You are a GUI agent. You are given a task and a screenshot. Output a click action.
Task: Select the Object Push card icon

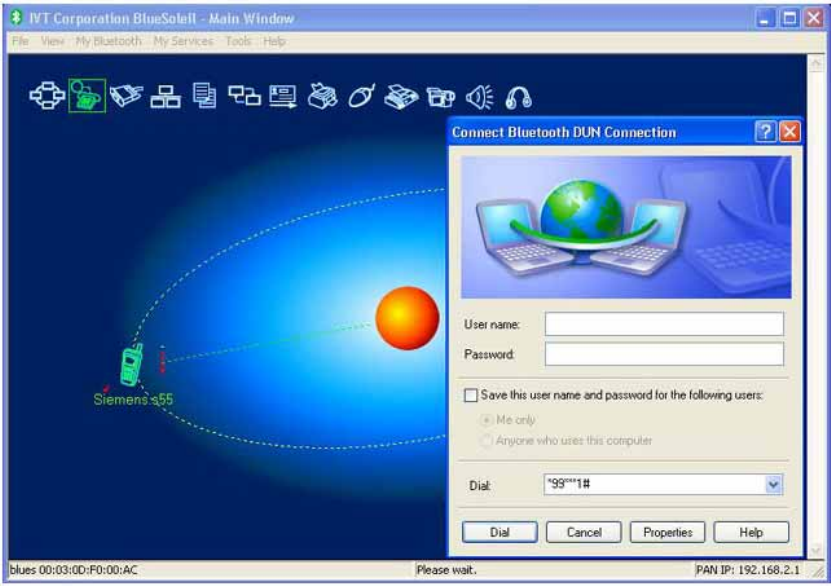[283, 97]
